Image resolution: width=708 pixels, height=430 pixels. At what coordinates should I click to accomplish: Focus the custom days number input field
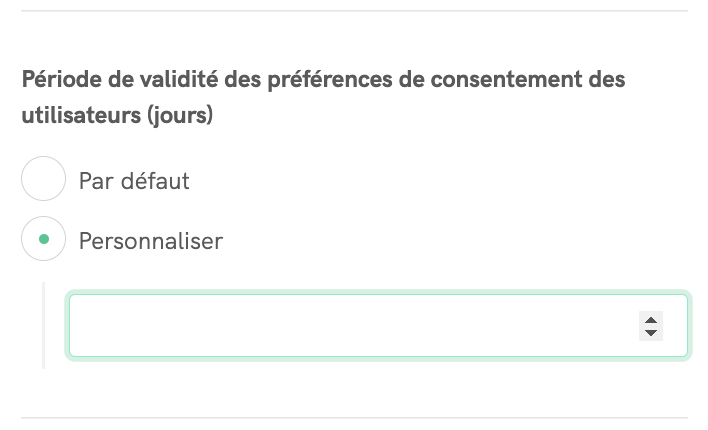(350, 326)
